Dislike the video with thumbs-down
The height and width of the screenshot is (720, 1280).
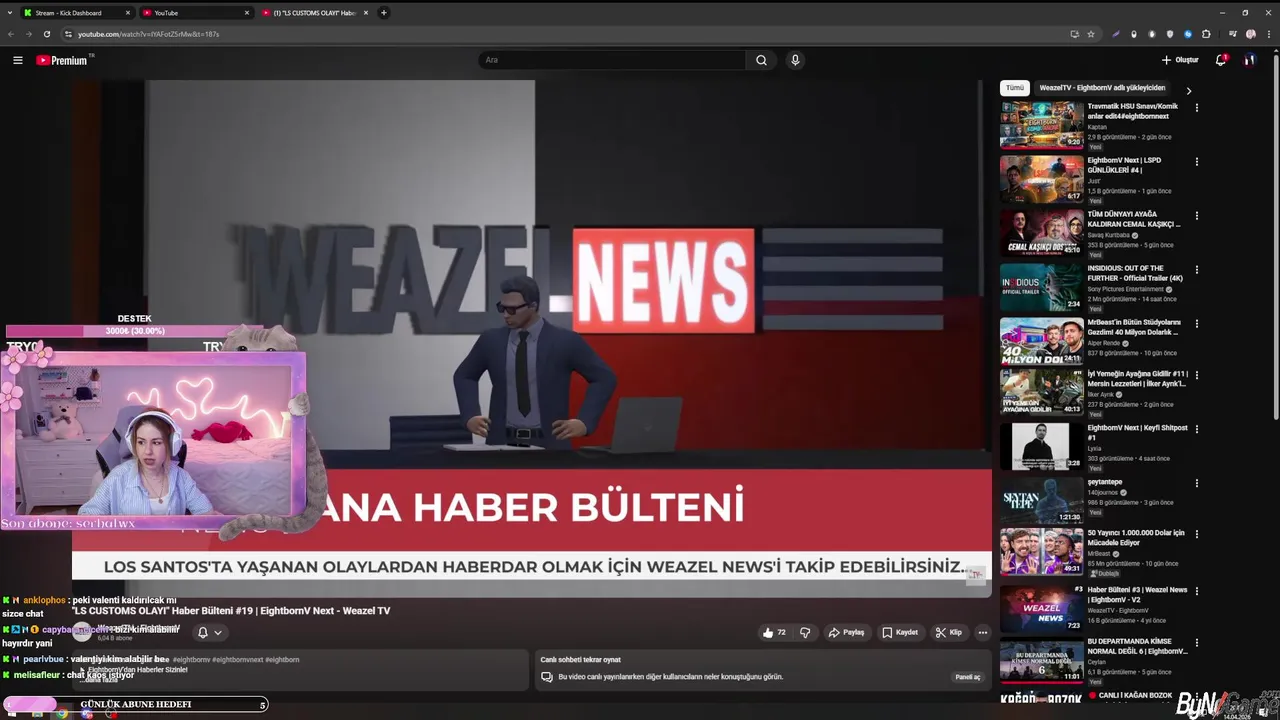point(805,632)
